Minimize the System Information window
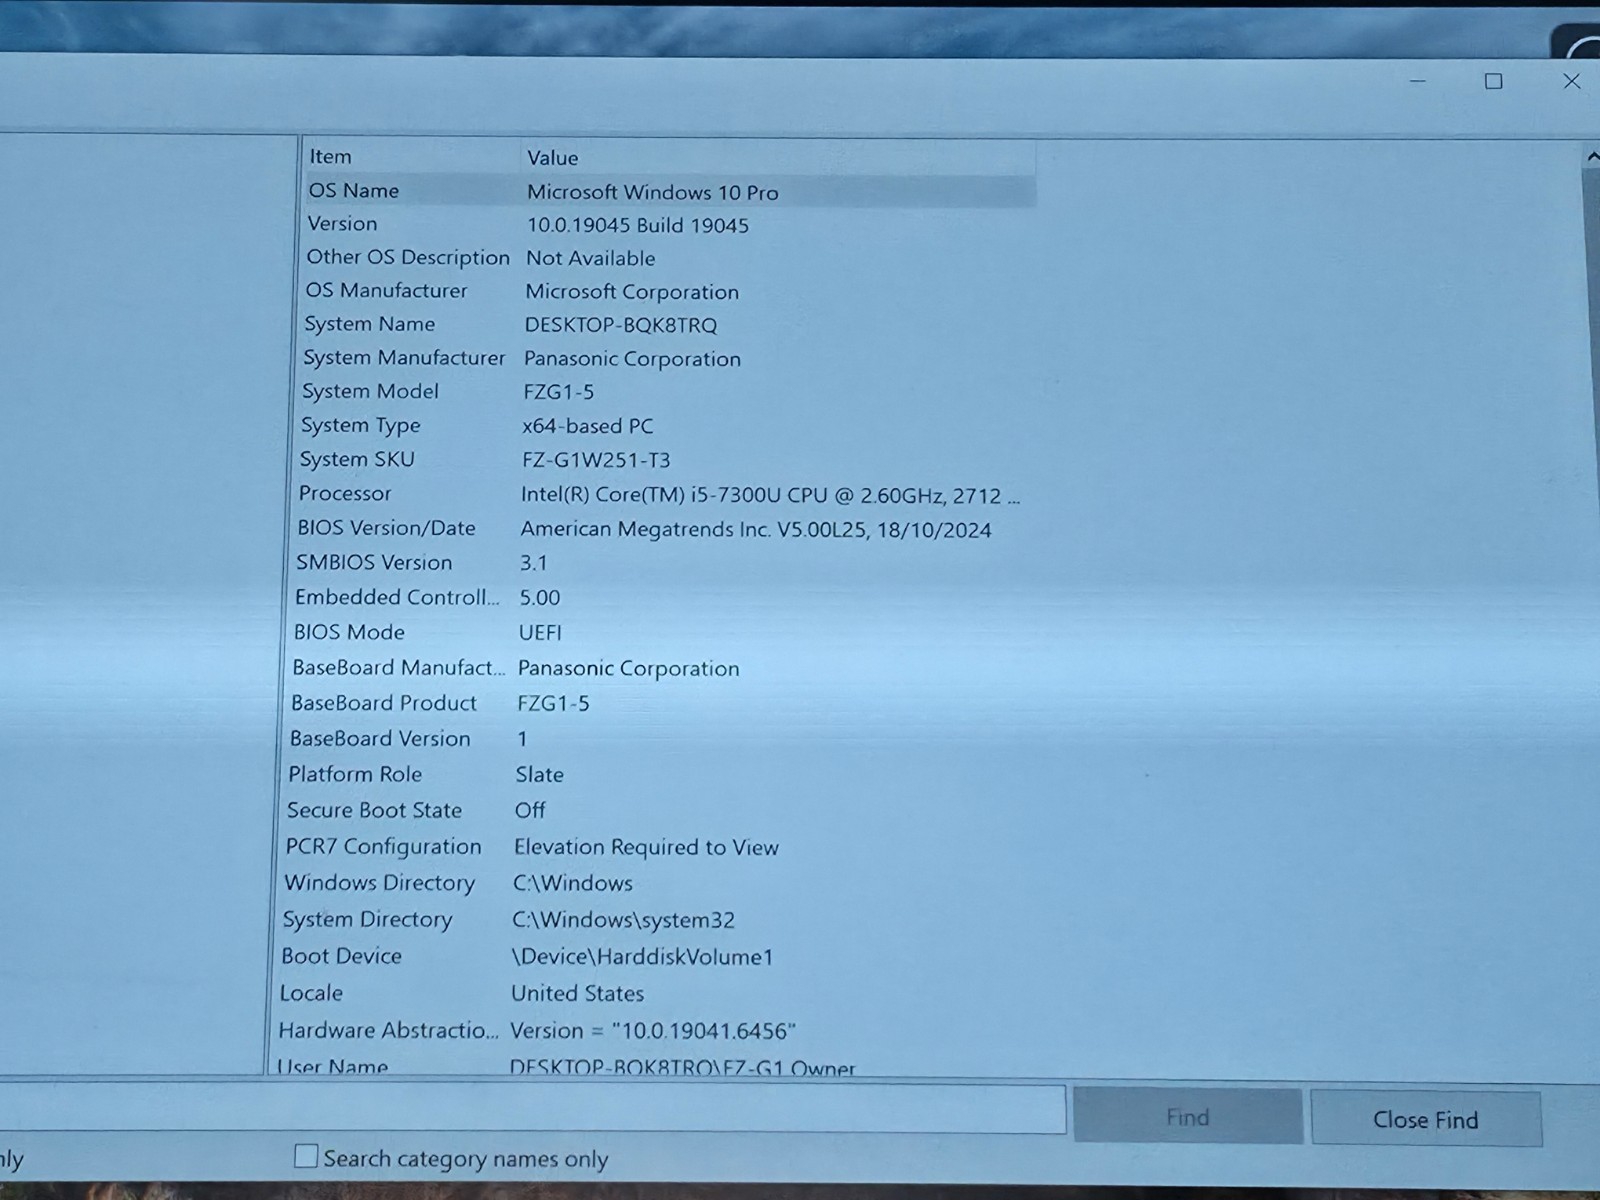Screen dimensions: 1600x1200 1417,81
